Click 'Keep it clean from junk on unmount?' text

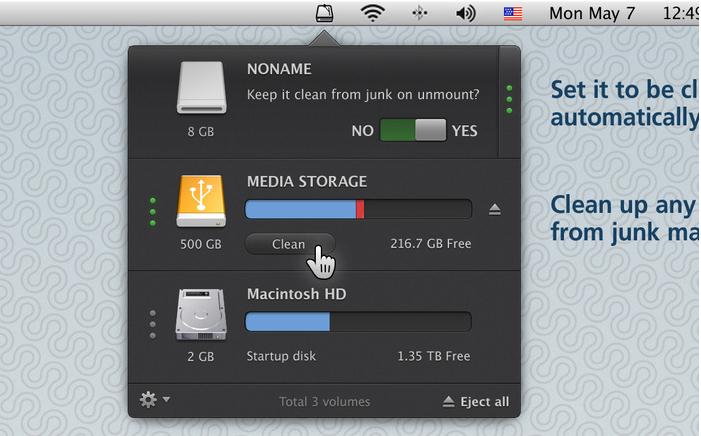point(363,95)
